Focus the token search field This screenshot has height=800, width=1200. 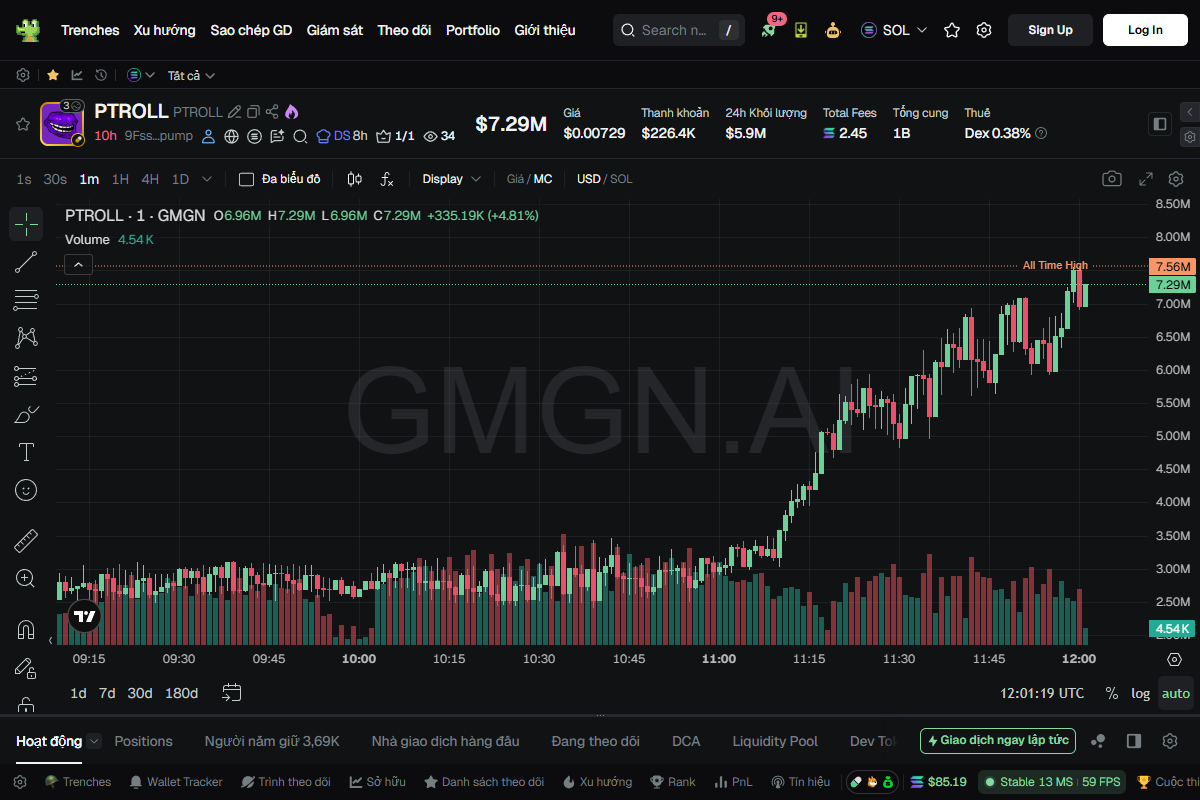[x=678, y=30]
